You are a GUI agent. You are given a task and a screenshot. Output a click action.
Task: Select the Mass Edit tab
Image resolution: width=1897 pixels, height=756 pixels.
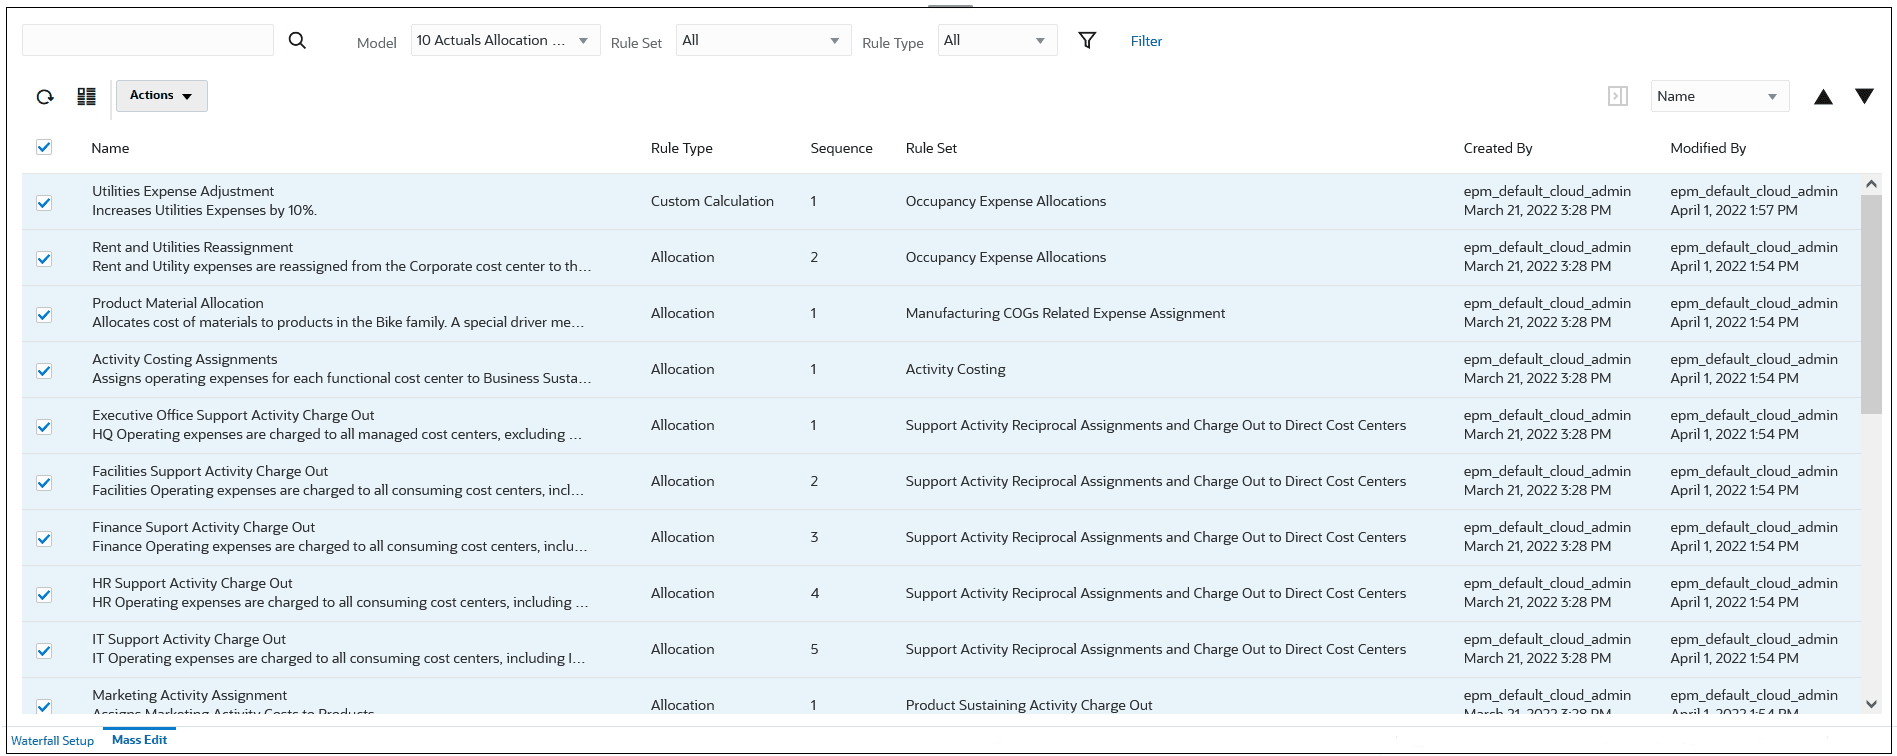(x=139, y=740)
